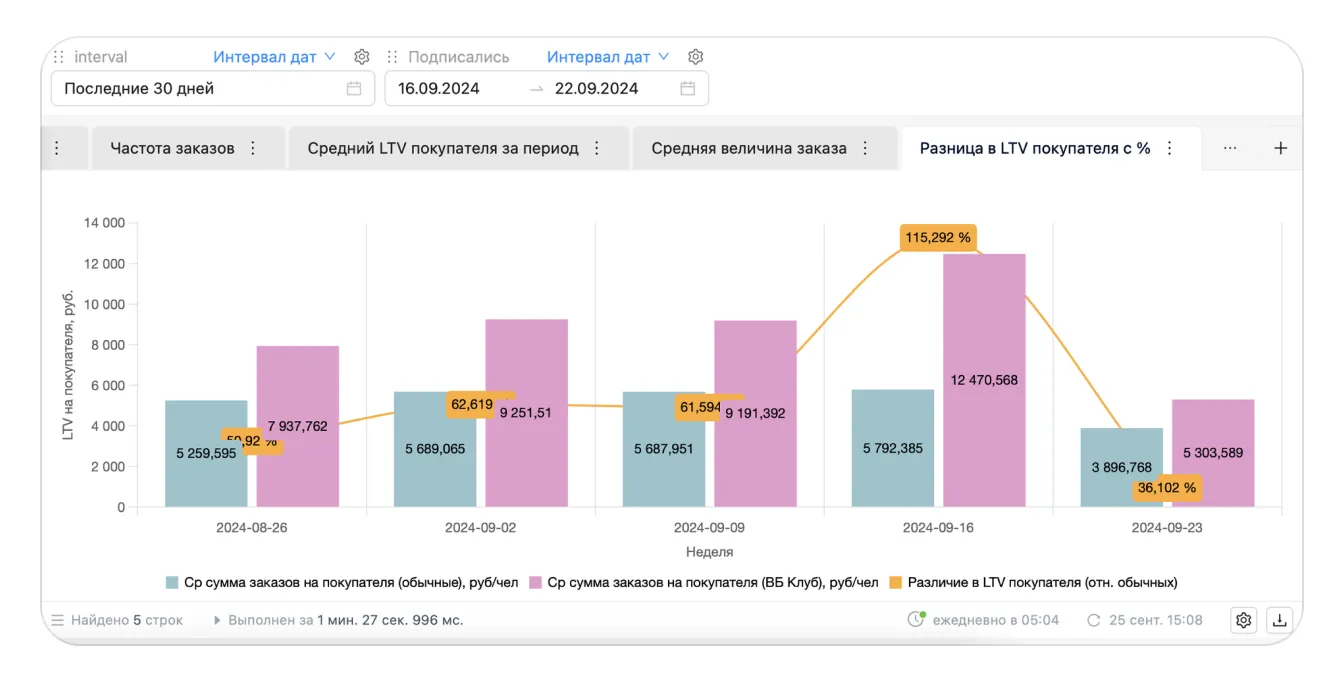Open chart settings gear in bottom bar
This screenshot has width=1344, height=682.
pos(1243,620)
